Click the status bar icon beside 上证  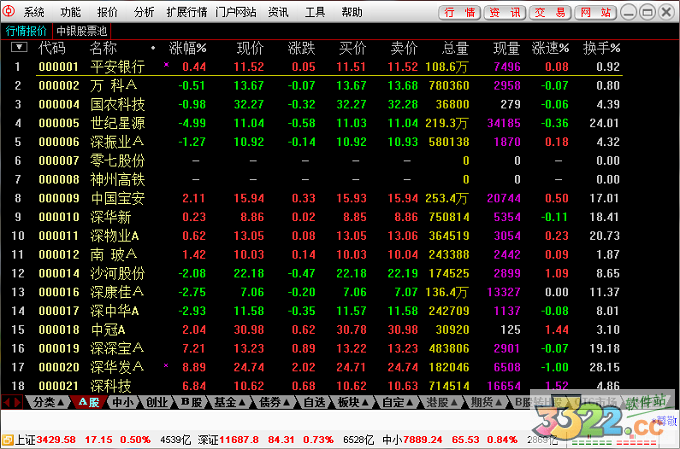pyautogui.click(x=7, y=440)
